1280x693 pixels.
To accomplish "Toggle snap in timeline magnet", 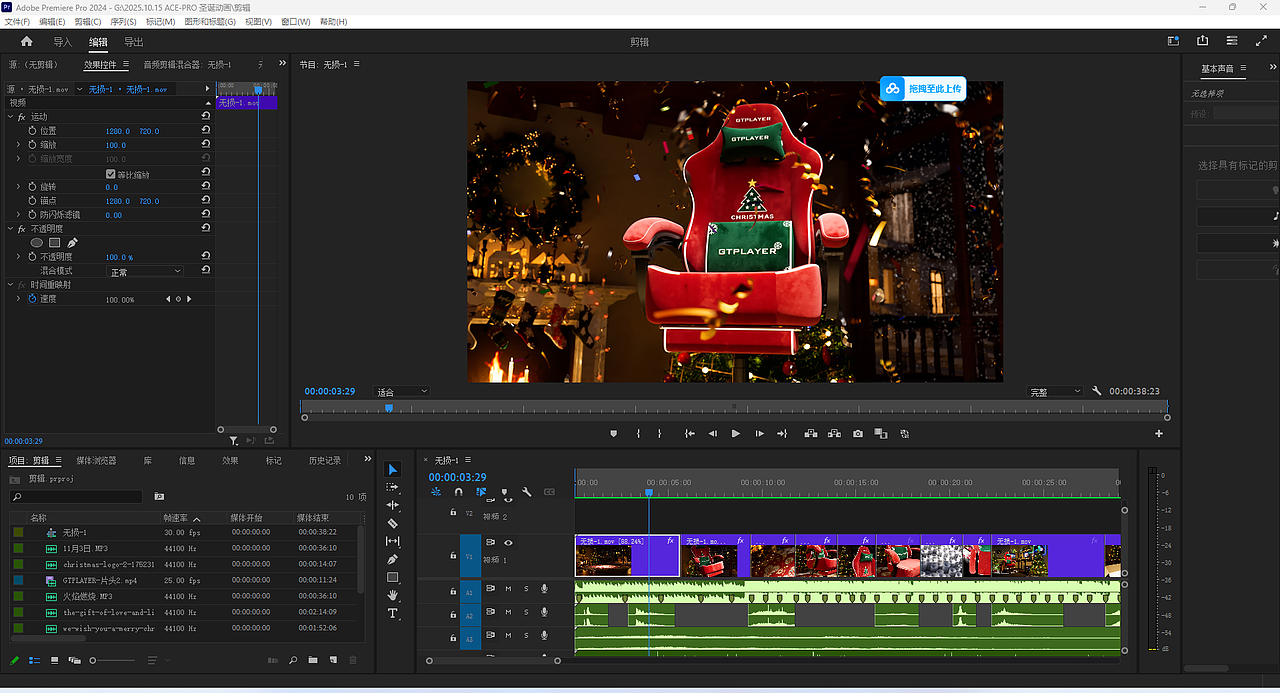I will [459, 492].
